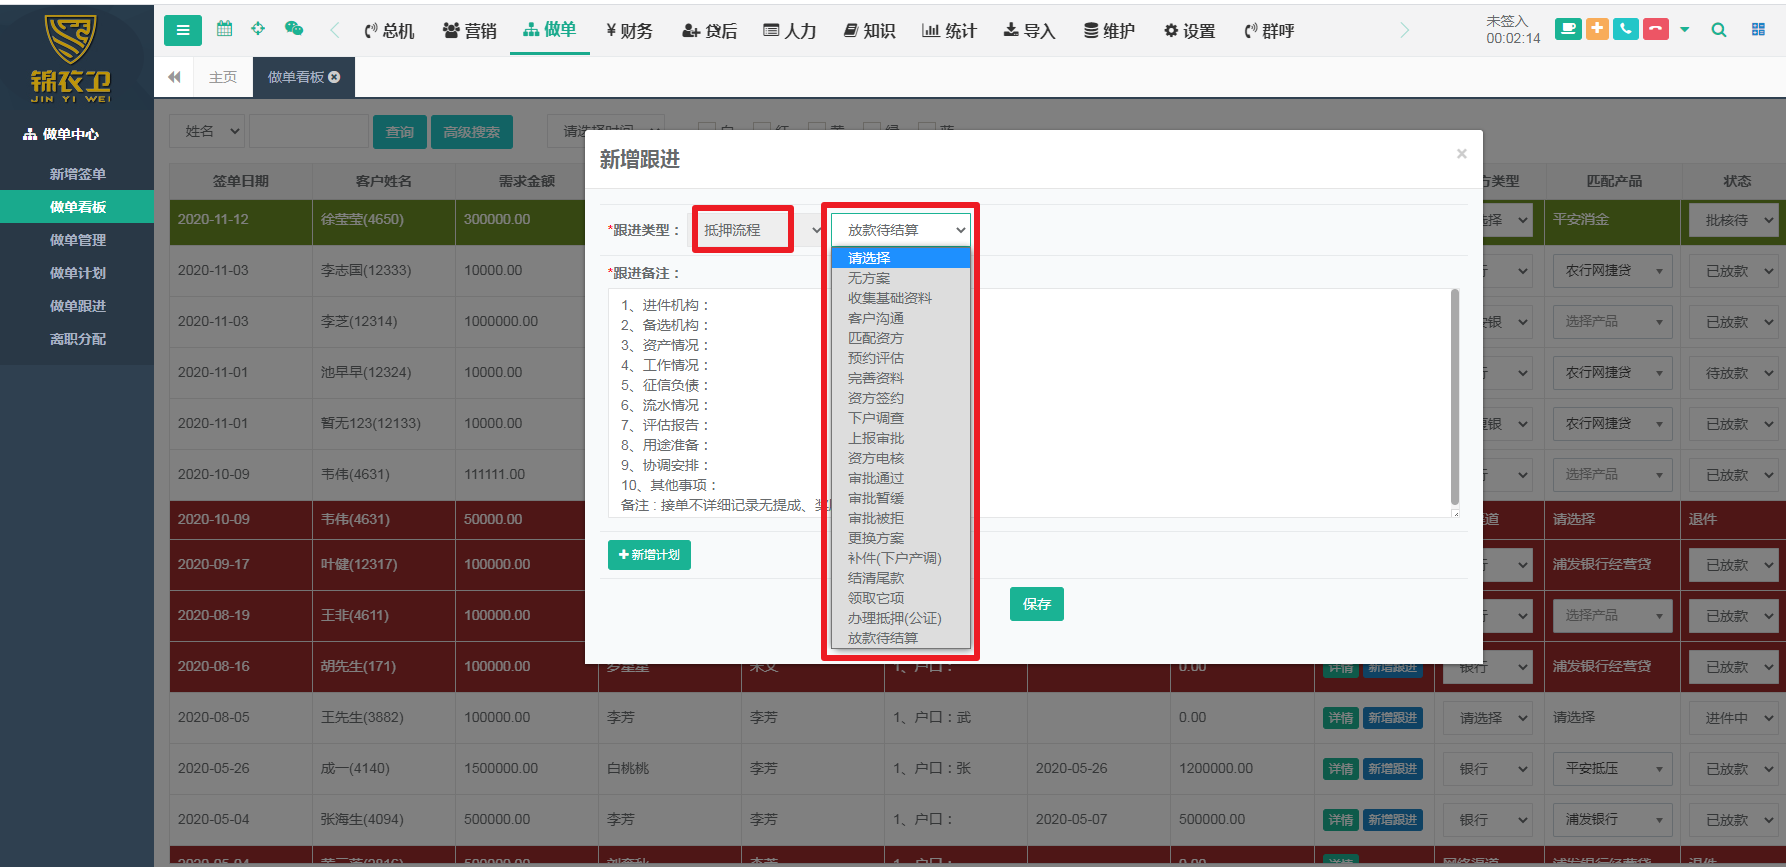1786x867 pixels.
Task: Open the 姓名 search-type dropdown
Action: 208,131
